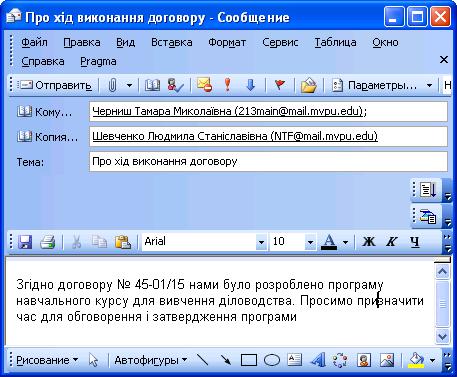The width and height of the screenshot is (457, 377).
Task: Click the stacked documents toolbar icon below
Action: point(428,216)
